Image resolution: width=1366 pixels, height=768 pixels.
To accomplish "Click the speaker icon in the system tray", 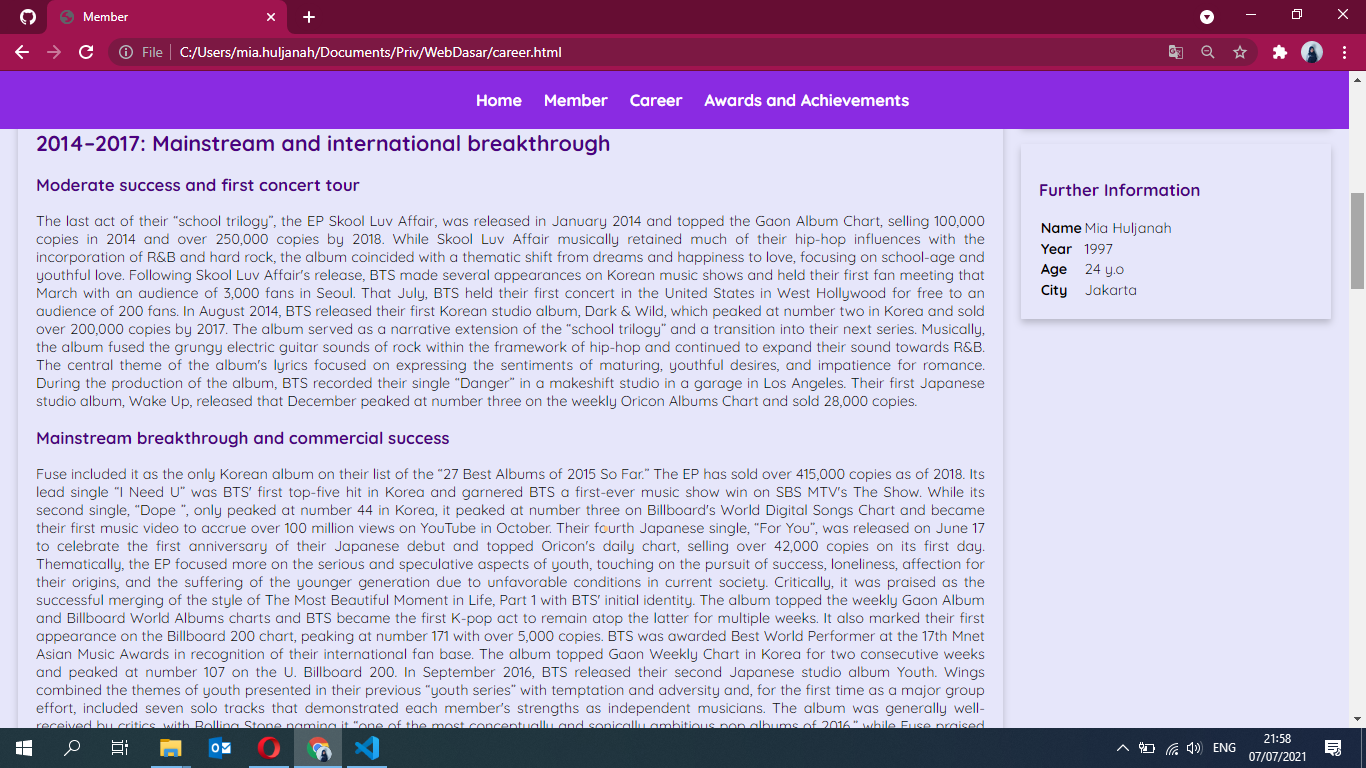I will point(1193,747).
